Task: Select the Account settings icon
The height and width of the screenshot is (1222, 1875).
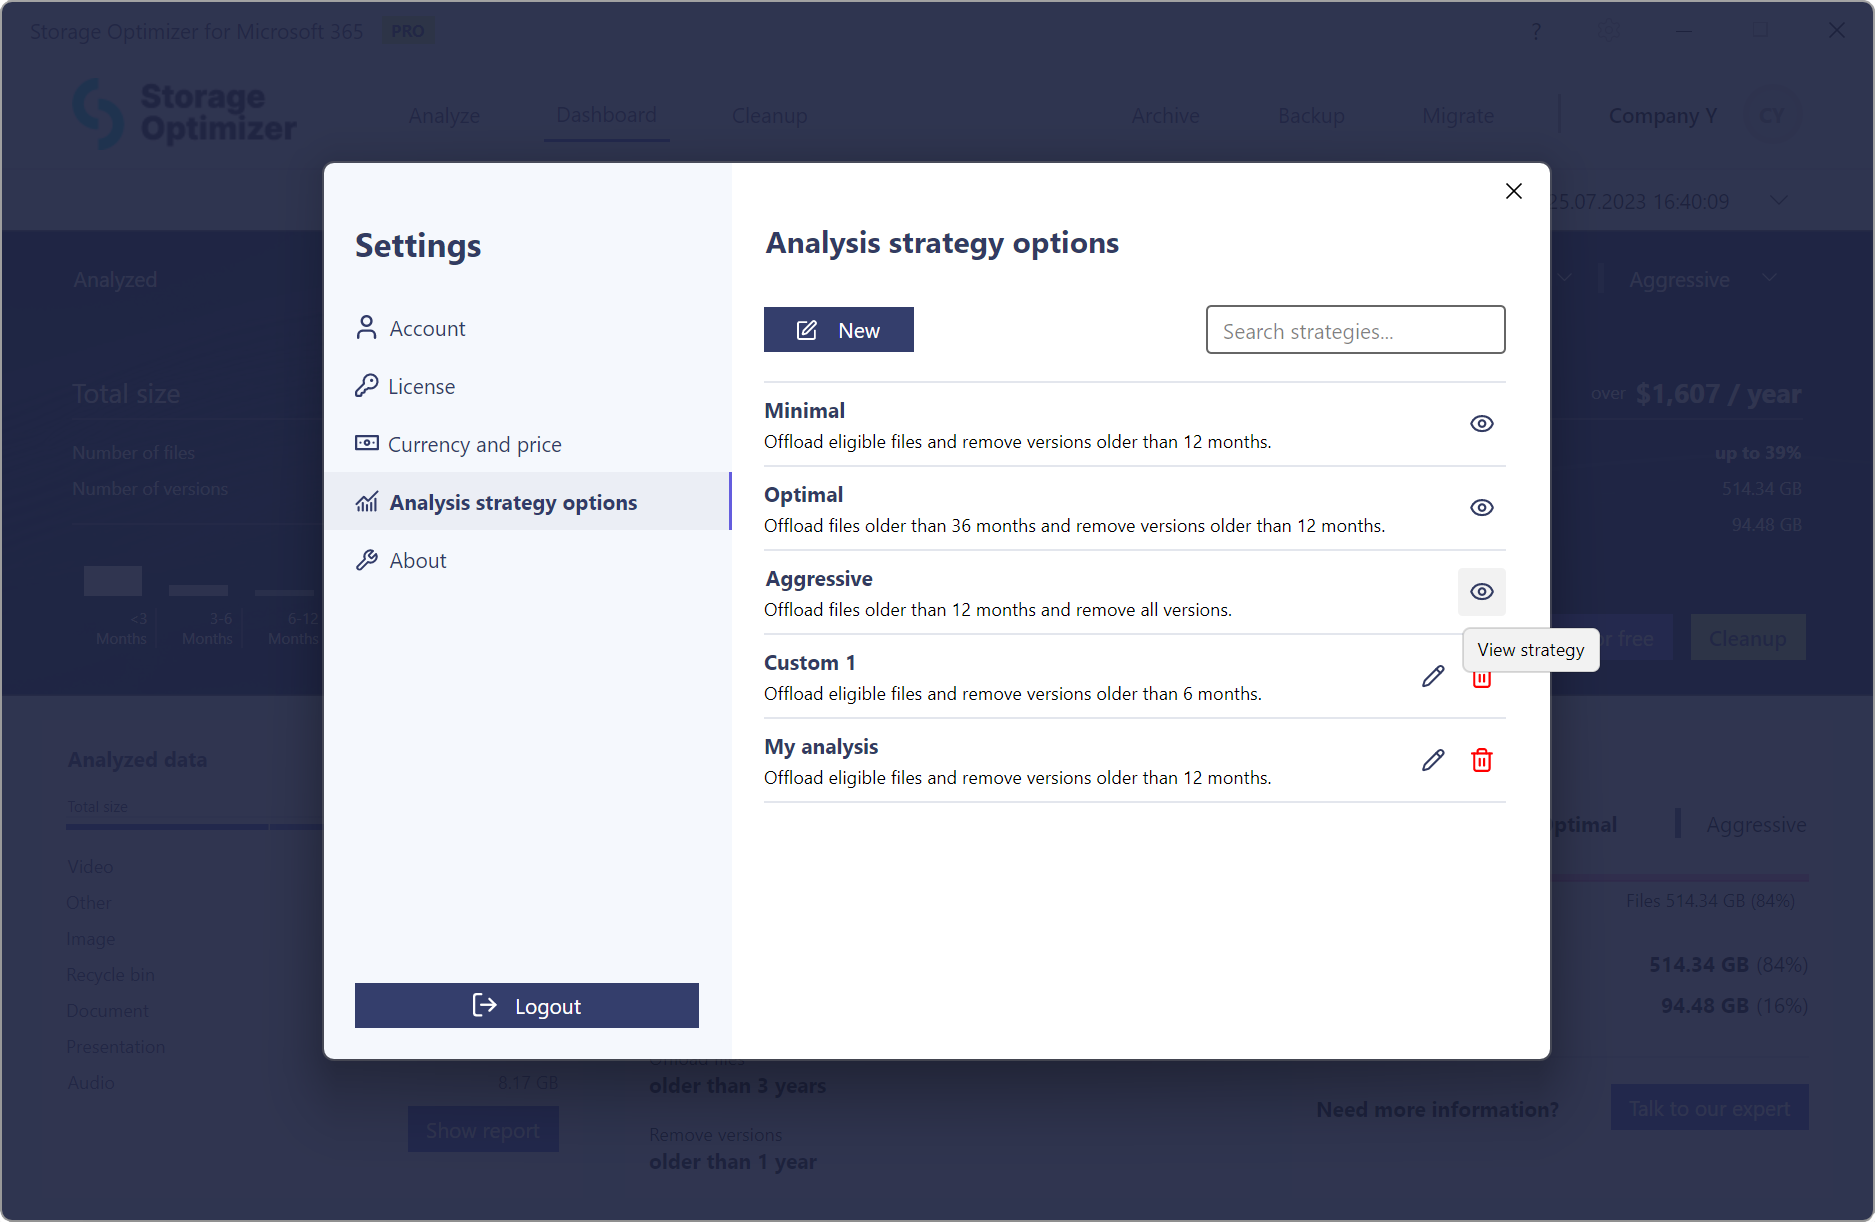Action: pyautogui.click(x=367, y=327)
